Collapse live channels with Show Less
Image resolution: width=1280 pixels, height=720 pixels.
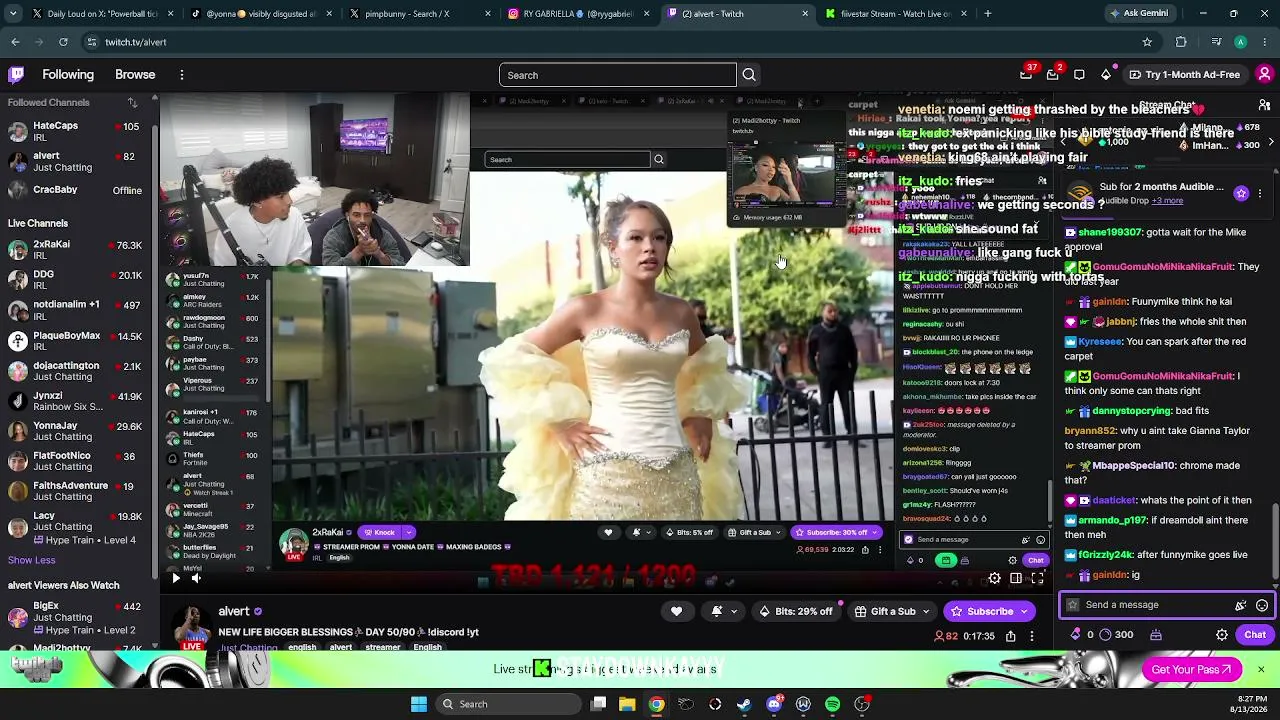point(32,560)
